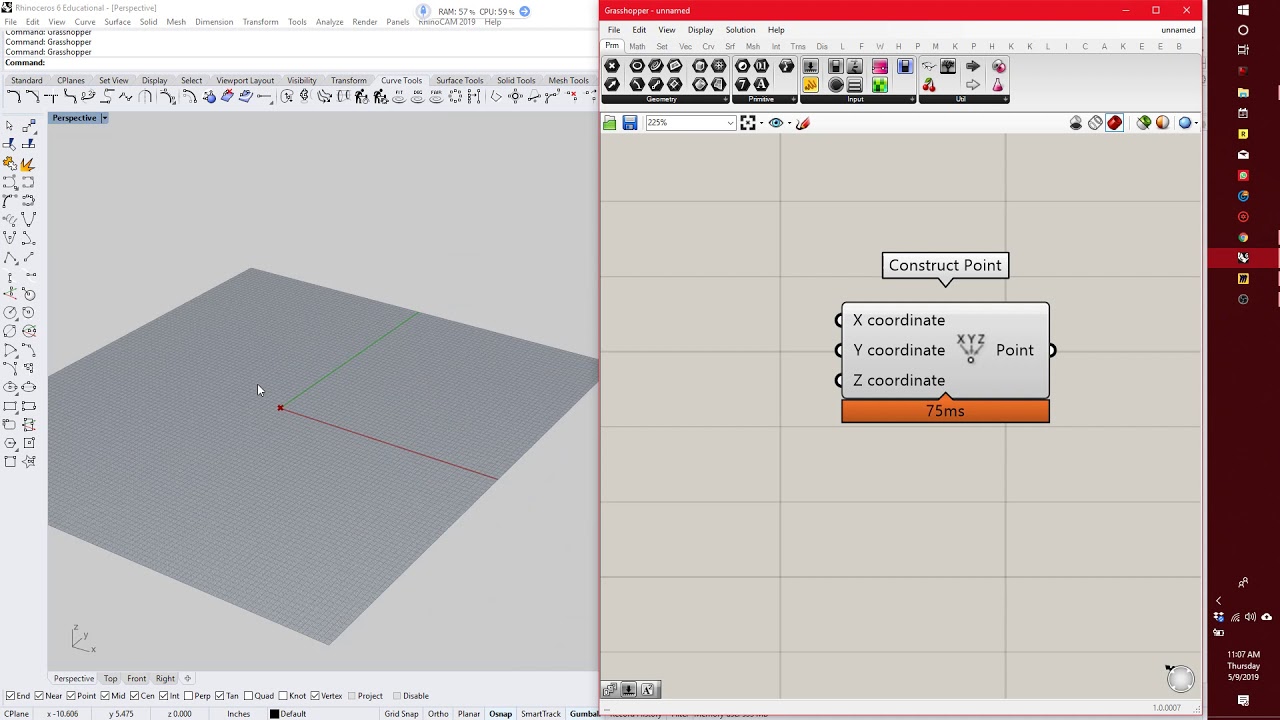The image size is (1280, 720).
Task: Toggle SmartTrack in Rhino status bar
Action: (x=541, y=714)
